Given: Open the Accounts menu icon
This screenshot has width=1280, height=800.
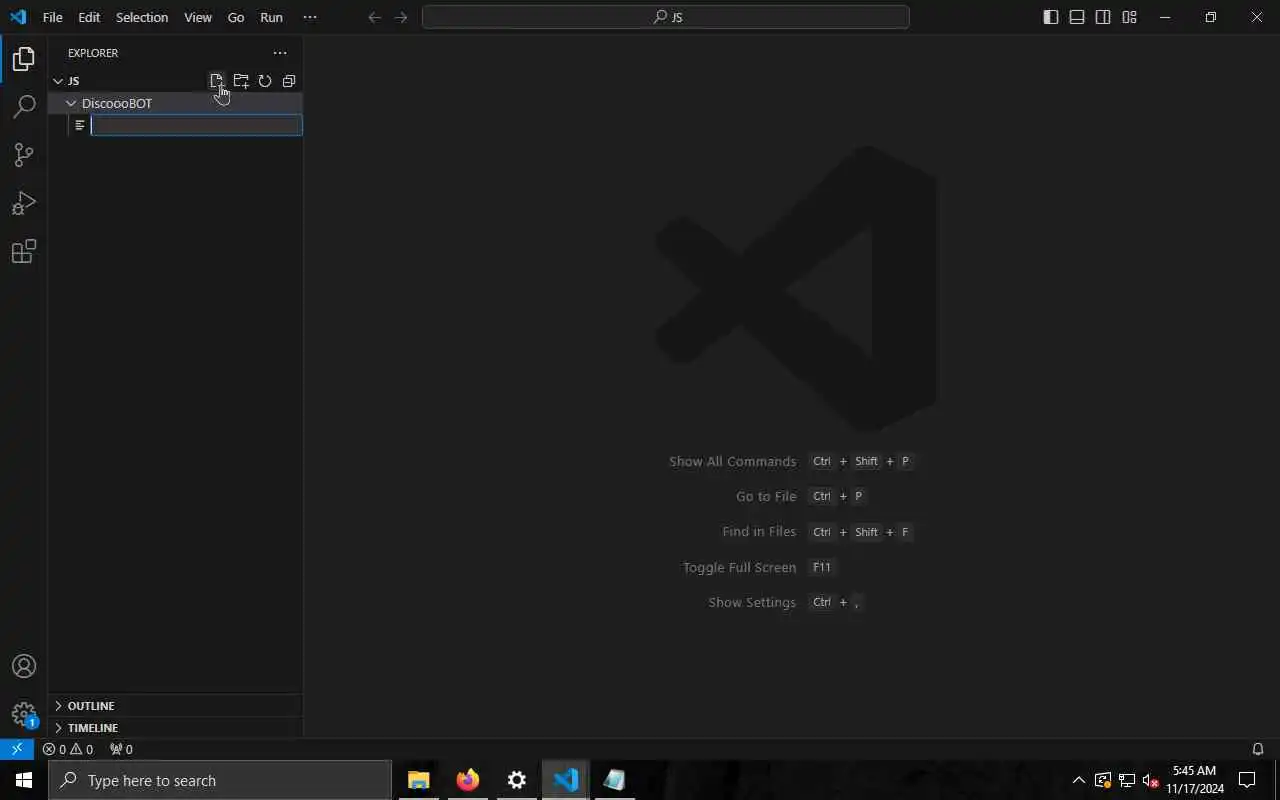Looking at the screenshot, I should 24,666.
